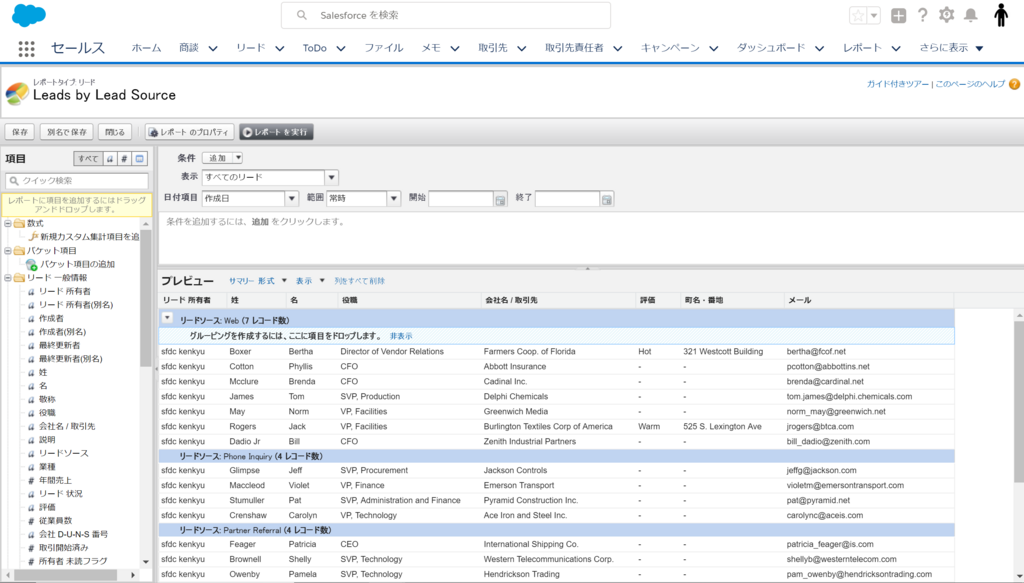
Task: Click 列をすべて削除 link
Action: [x=360, y=281]
